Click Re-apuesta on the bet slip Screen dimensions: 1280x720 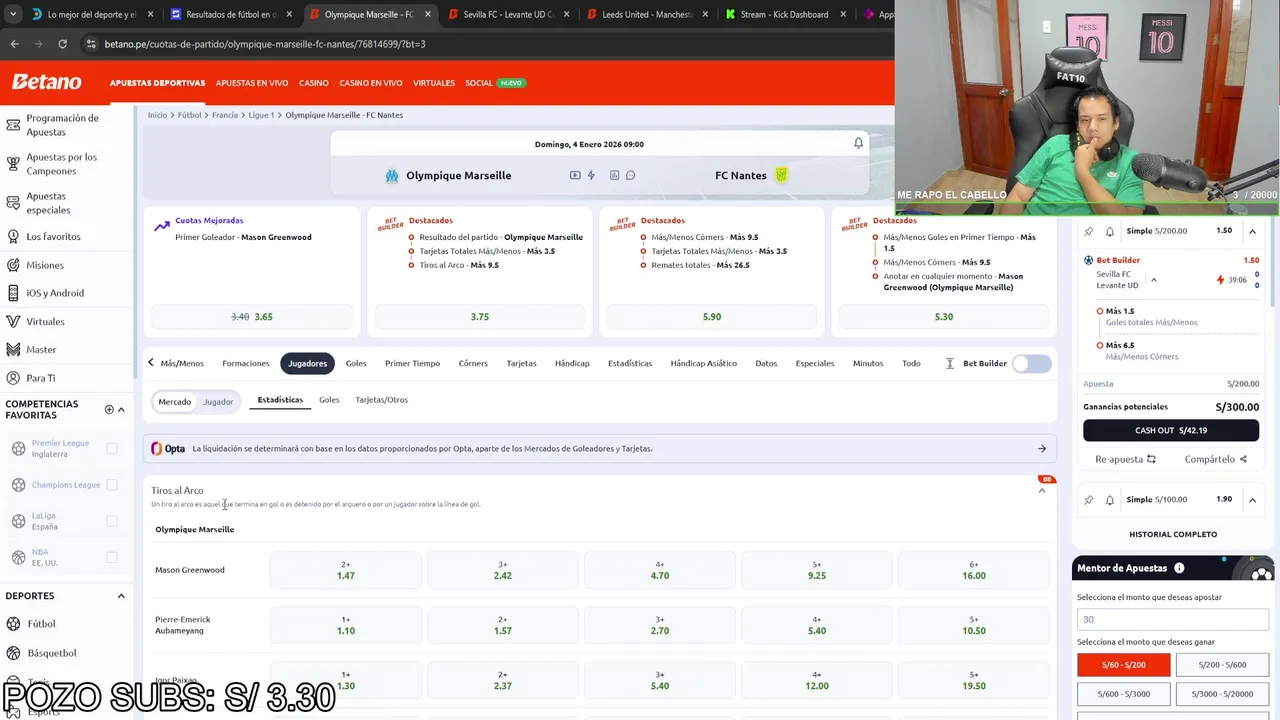(x=1125, y=460)
